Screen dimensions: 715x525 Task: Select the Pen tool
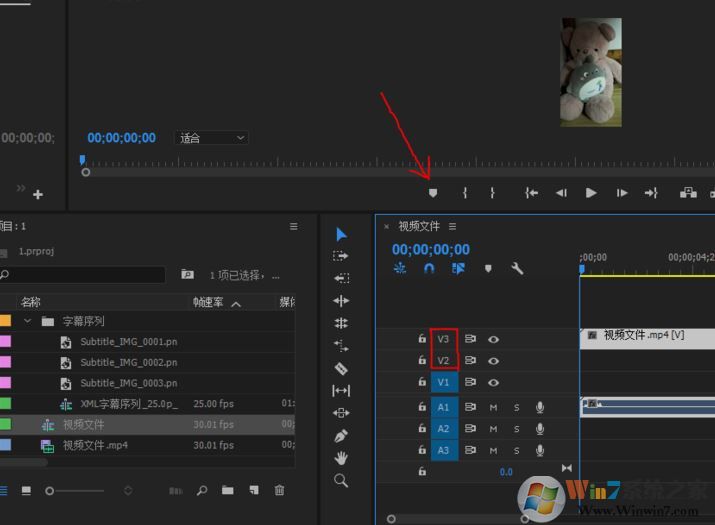[x=341, y=436]
